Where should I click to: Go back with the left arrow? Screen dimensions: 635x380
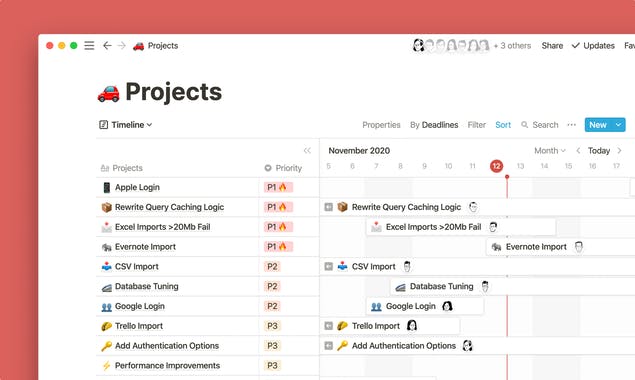[107, 45]
